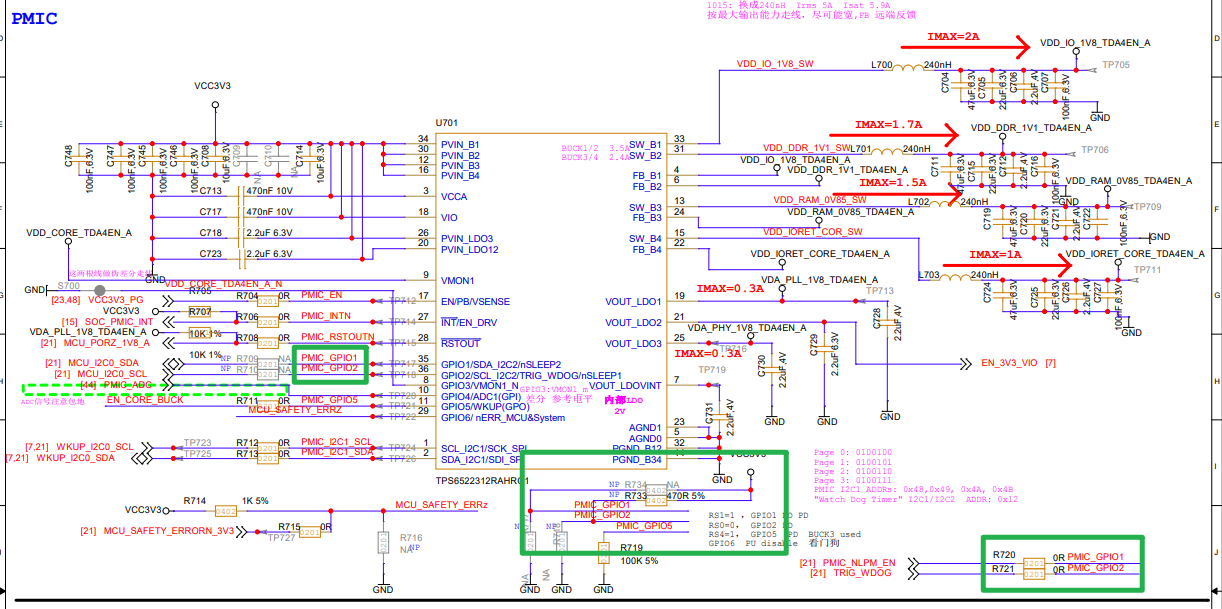Select the VCCA pin label
Viewport: 1222px width, 609px height.
click(454, 197)
